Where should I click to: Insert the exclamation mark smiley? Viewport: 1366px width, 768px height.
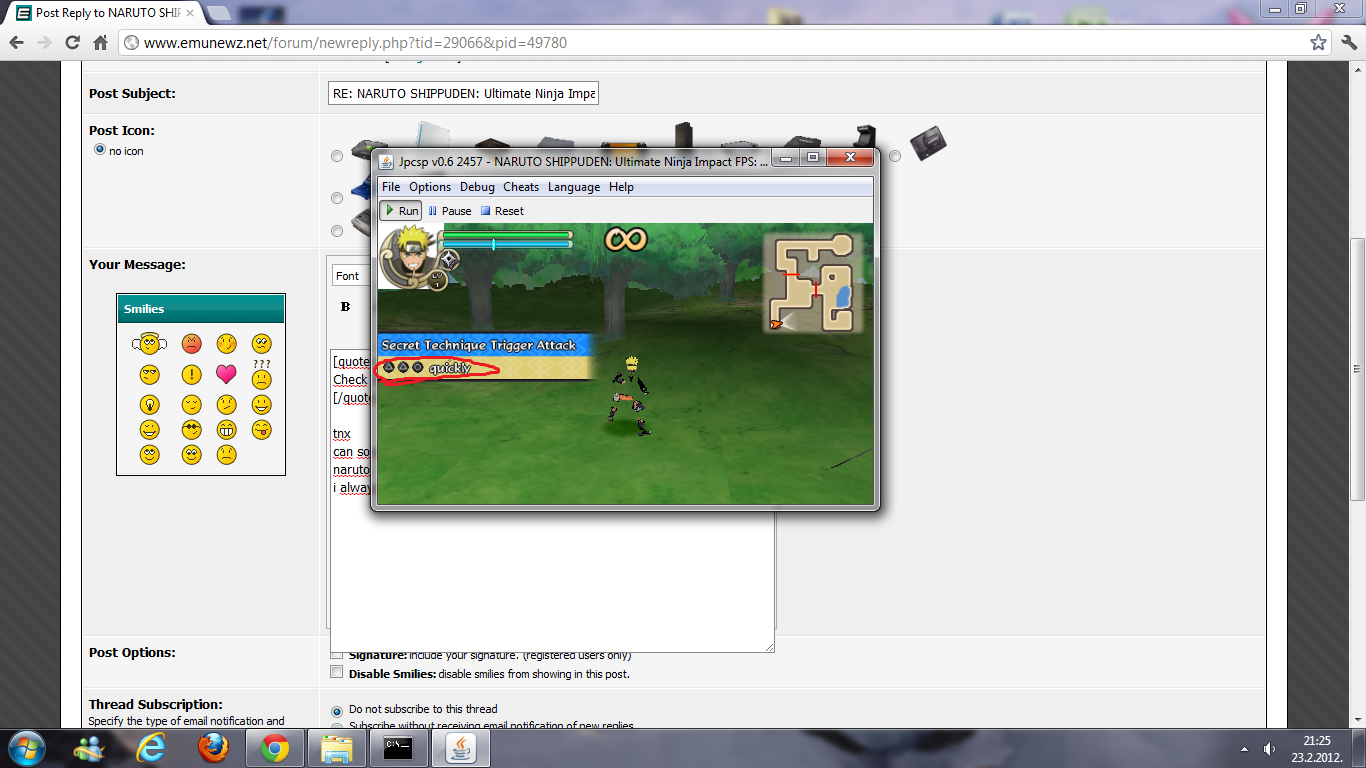(x=192, y=375)
